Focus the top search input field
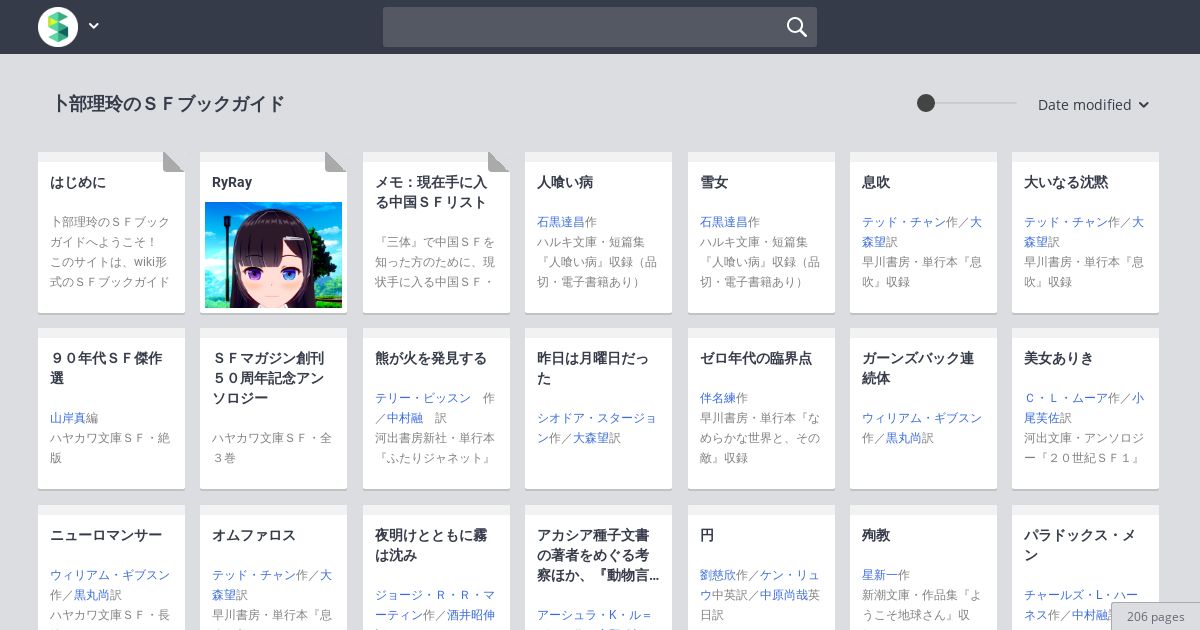1200x630 pixels. pyautogui.click(x=600, y=27)
